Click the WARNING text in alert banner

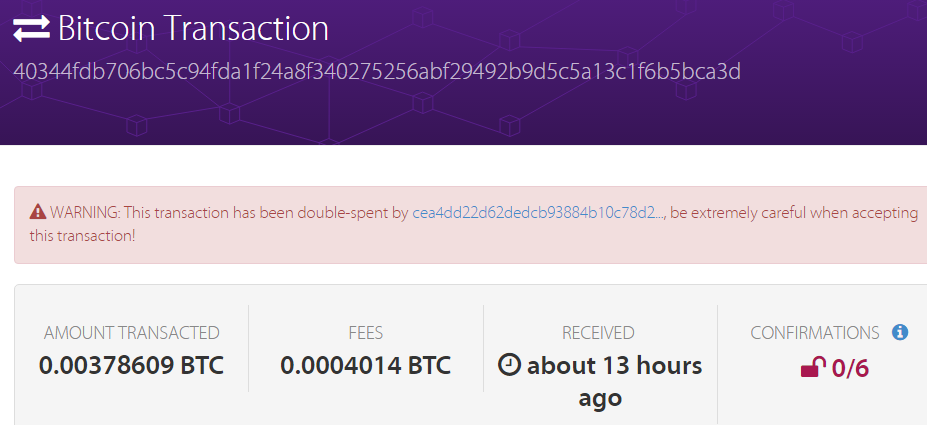click(85, 213)
